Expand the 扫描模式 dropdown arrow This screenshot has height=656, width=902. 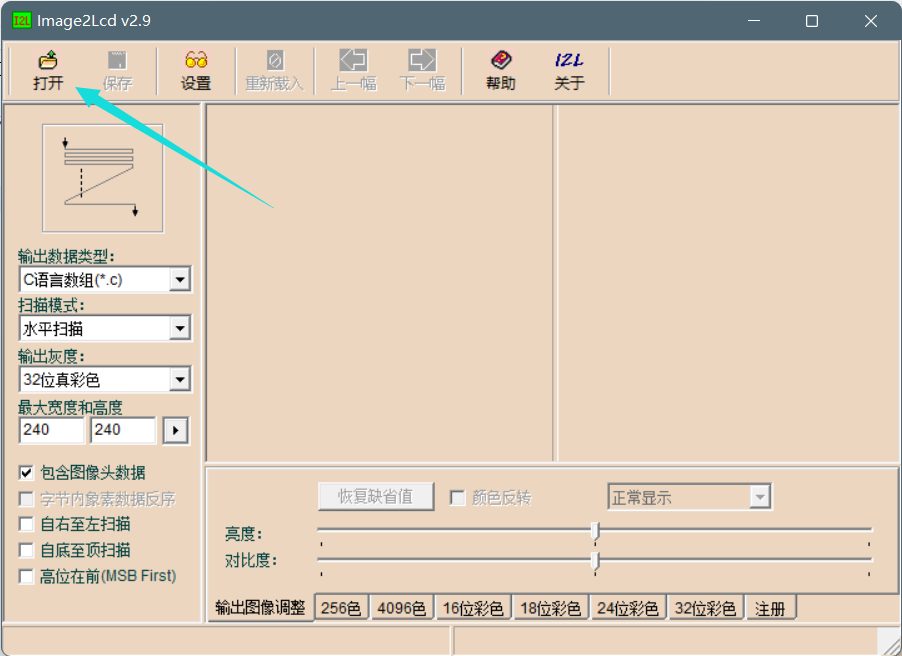coord(180,329)
